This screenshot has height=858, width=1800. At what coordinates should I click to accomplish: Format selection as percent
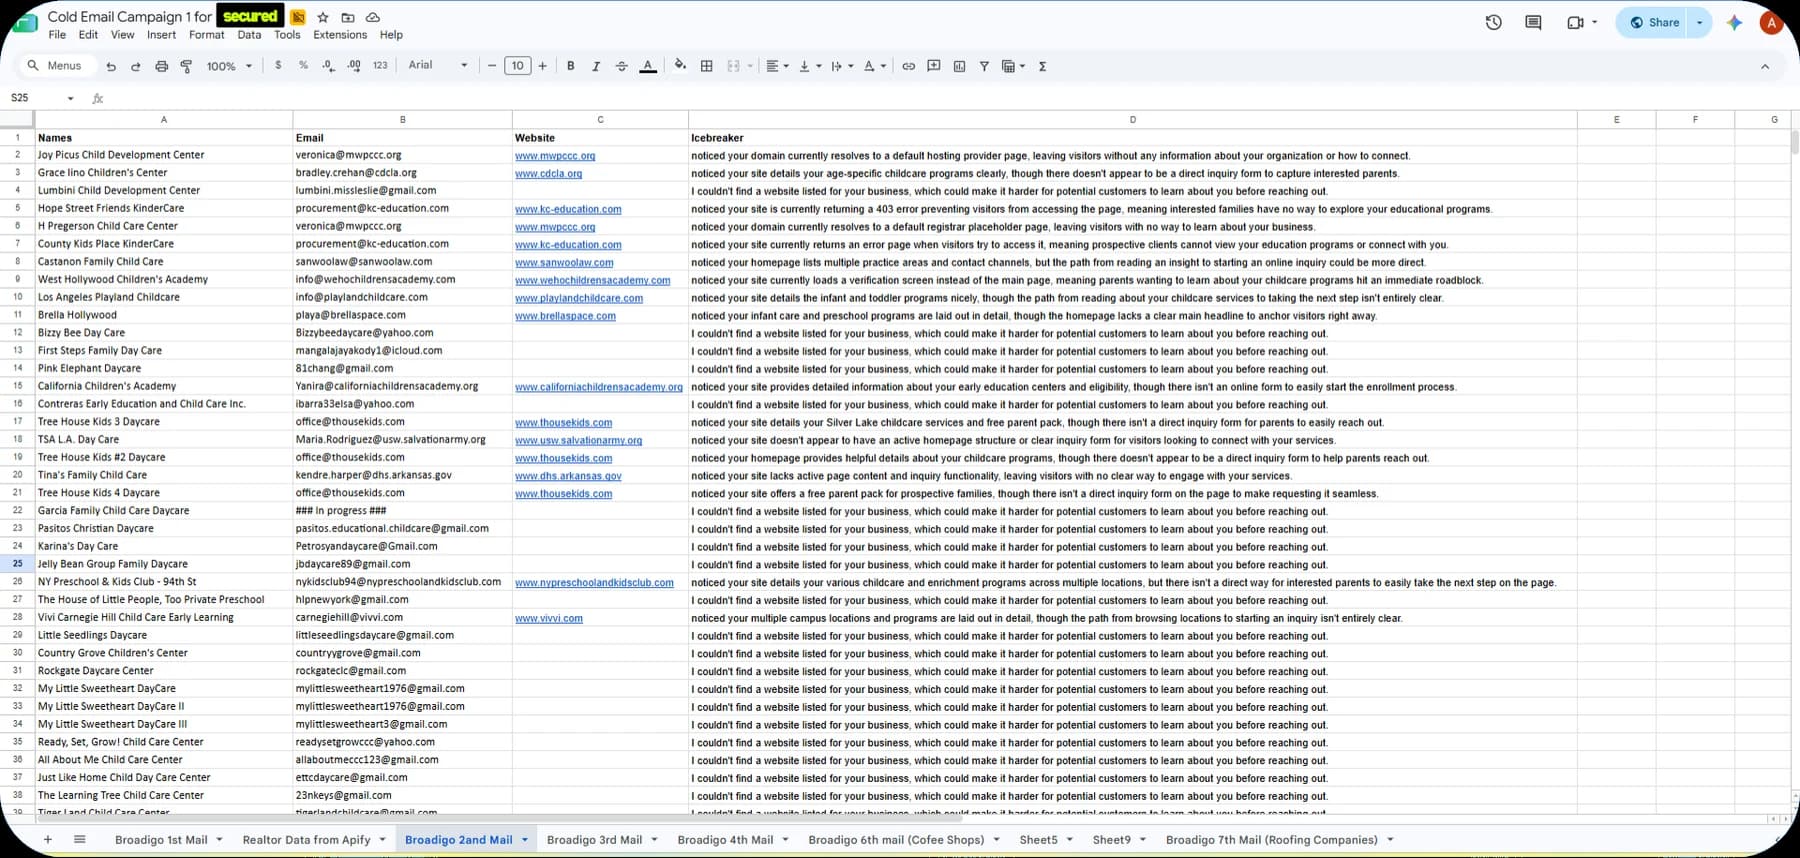click(303, 65)
